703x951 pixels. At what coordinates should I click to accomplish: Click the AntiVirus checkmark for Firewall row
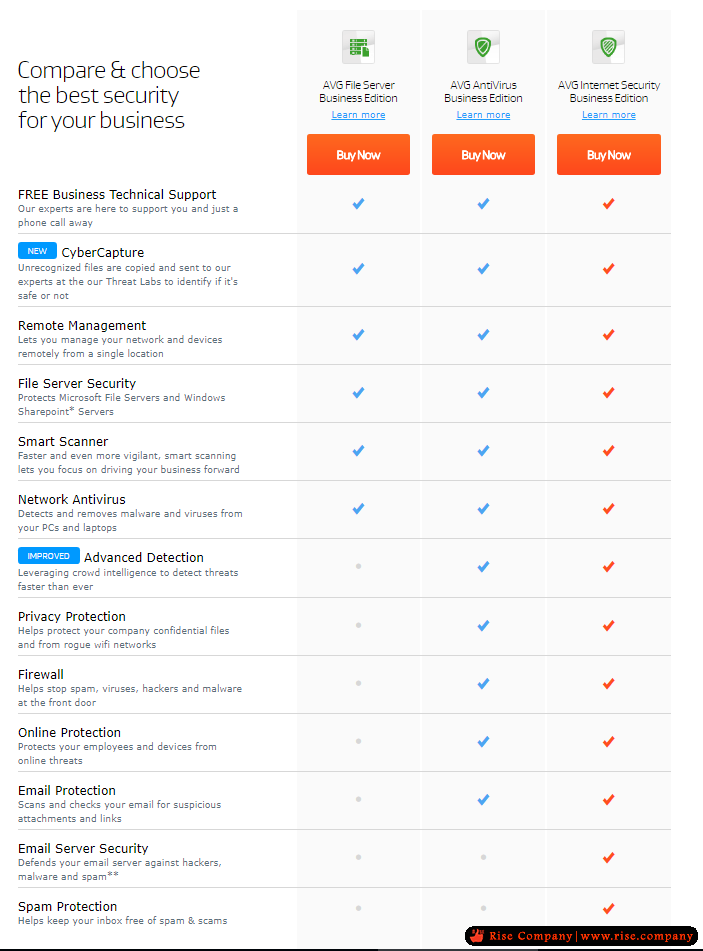tap(483, 684)
